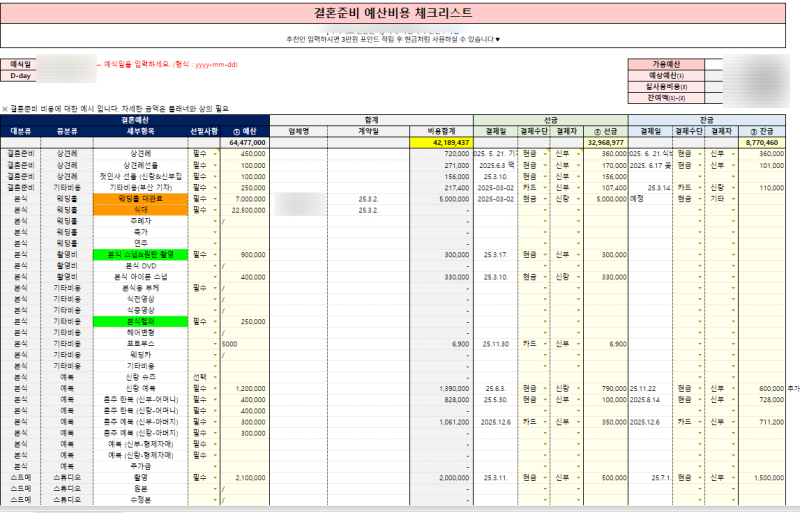This screenshot has height=513, width=800.
Task: Select the green 본식 스냅&원판 촬영 cell
Action: click(x=140, y=255)
